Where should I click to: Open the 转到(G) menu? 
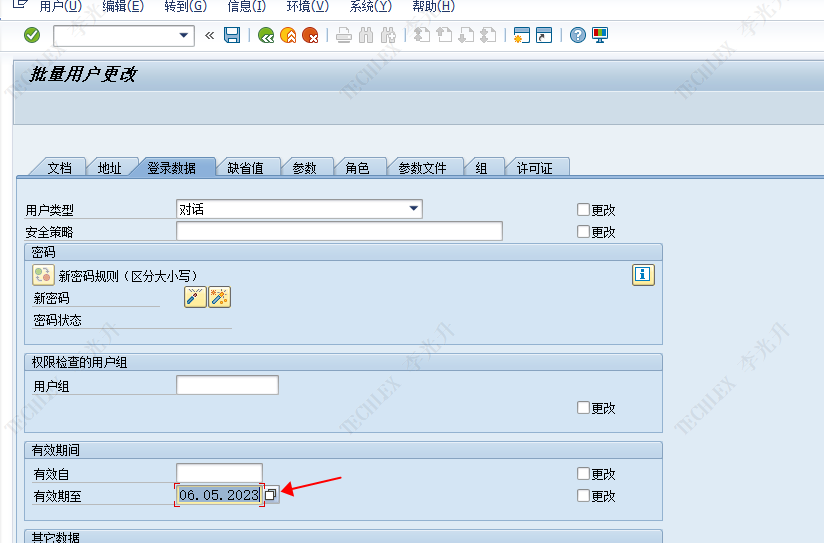point(185,7)
